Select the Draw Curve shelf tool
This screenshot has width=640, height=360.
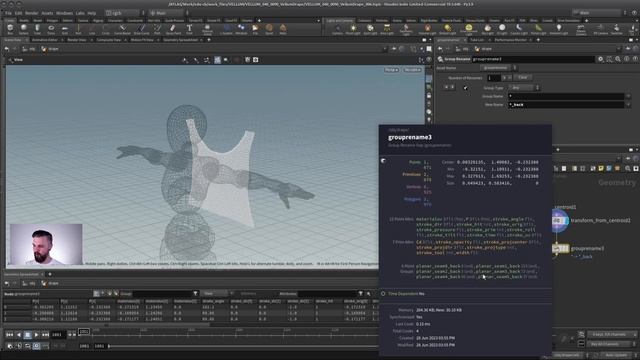coord(141,29)
